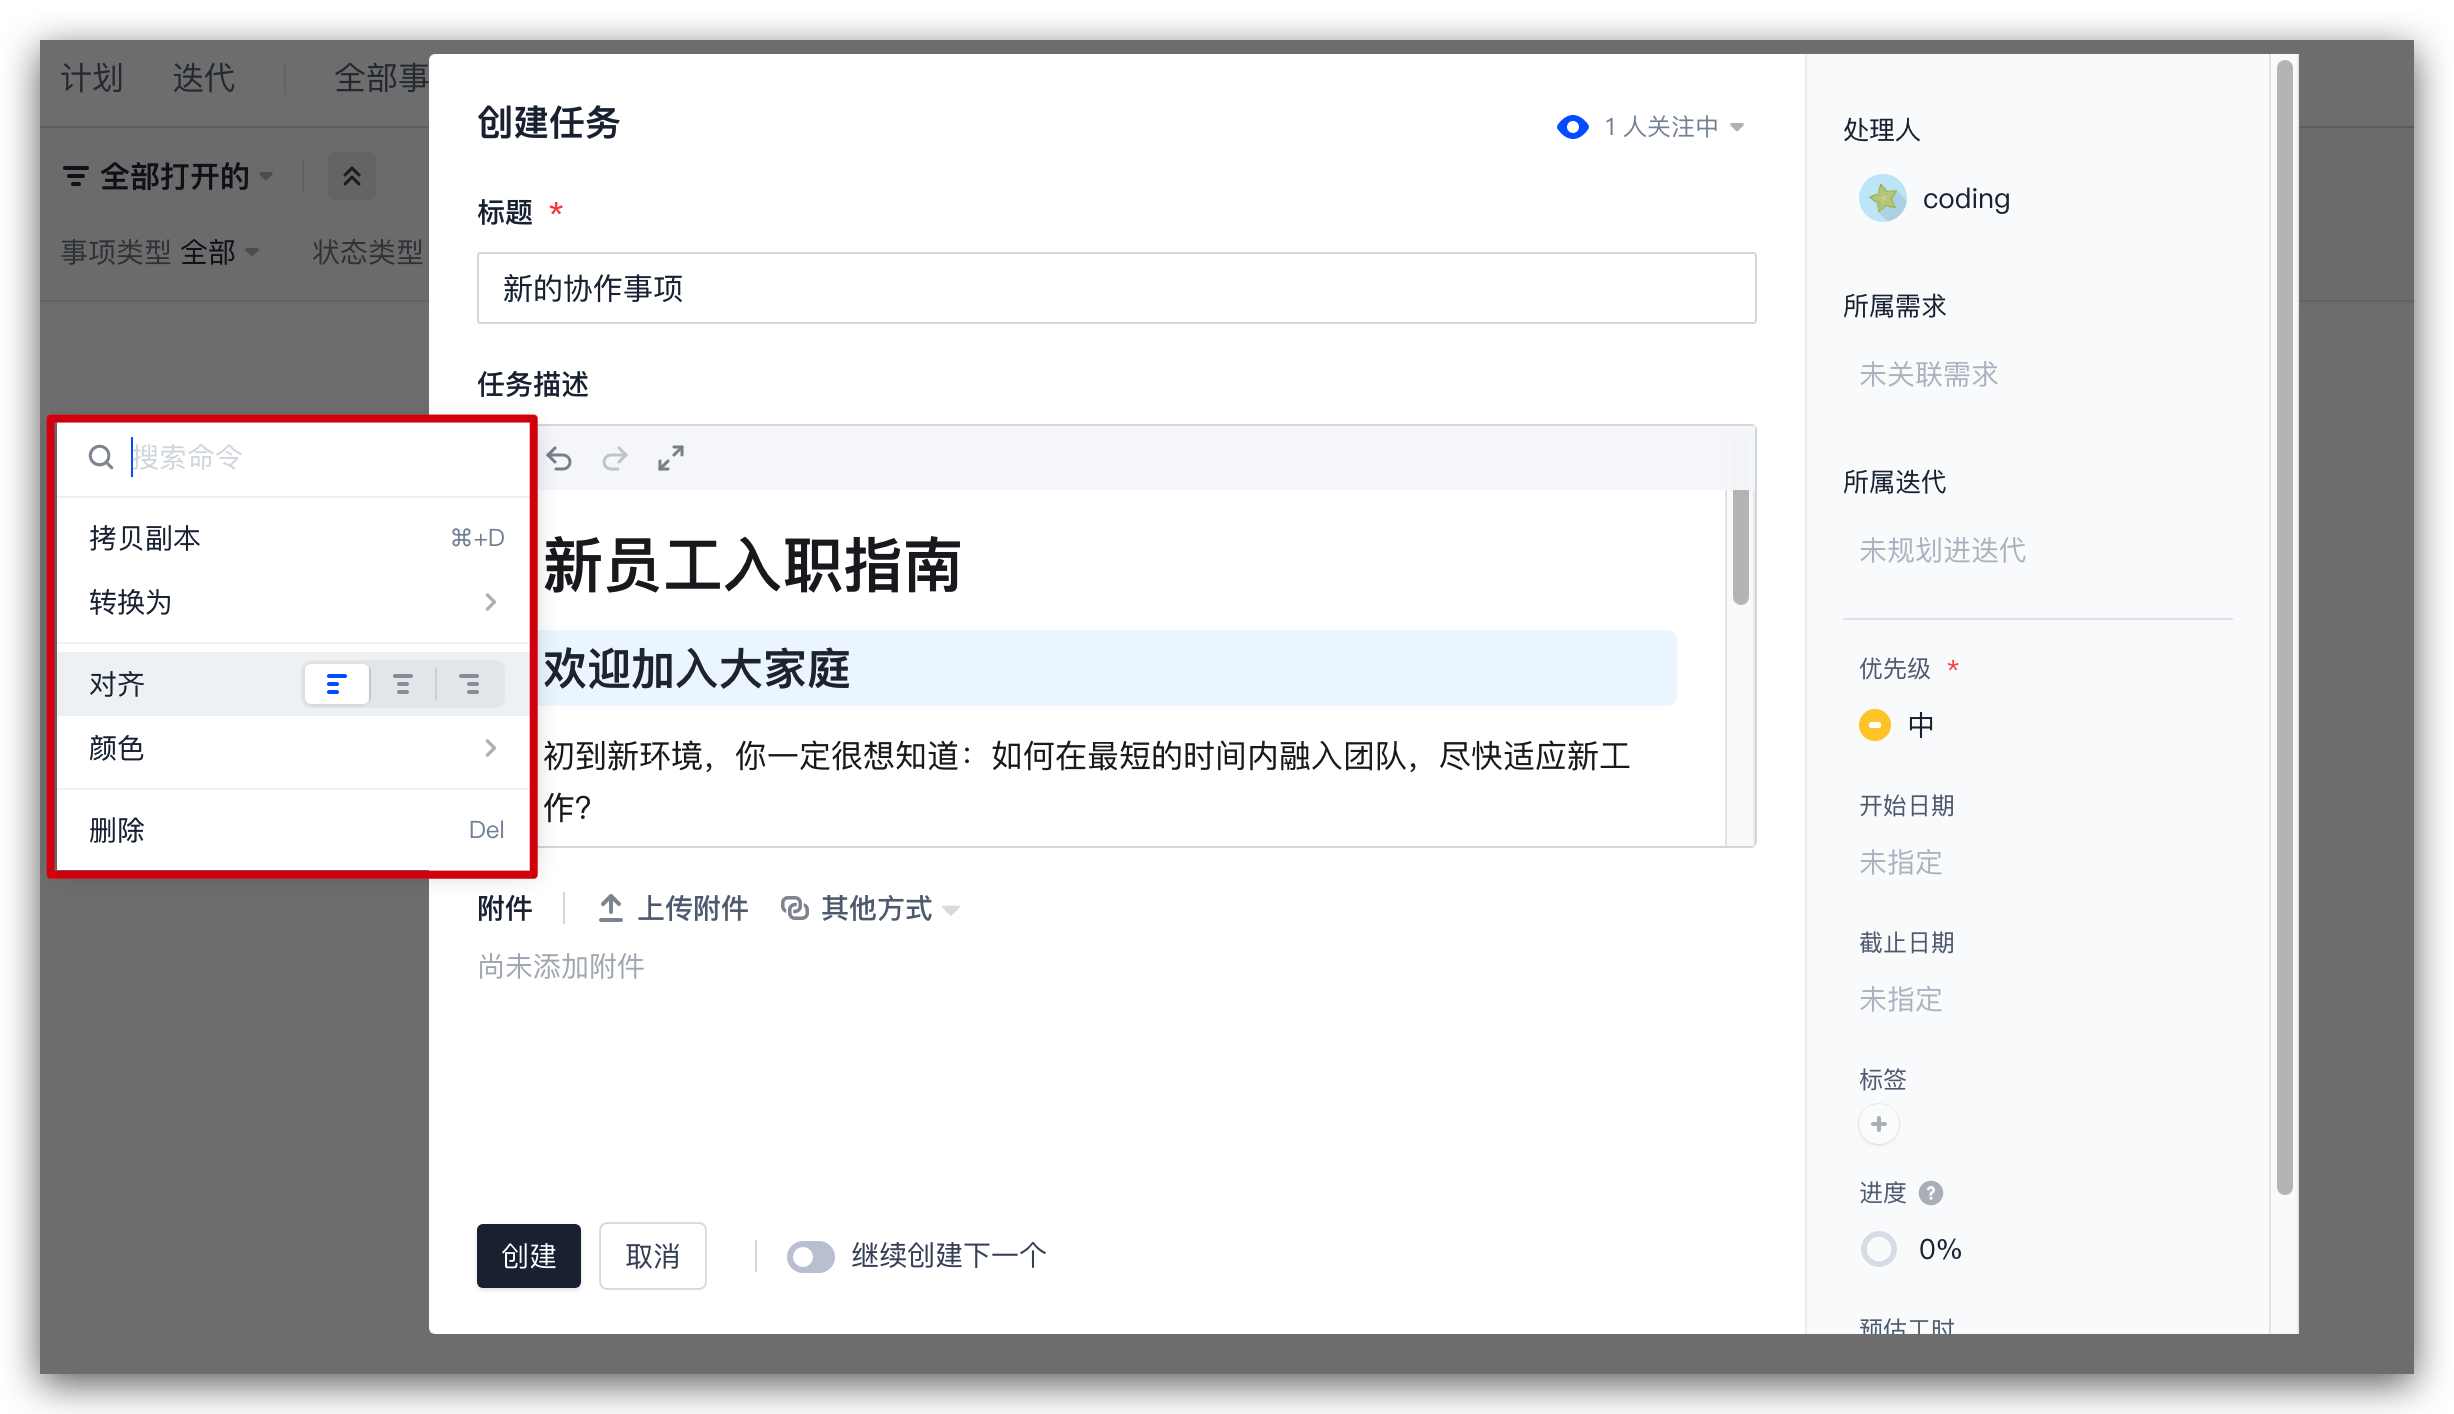The width and height of the screenshot is (2454, 1414).
Task: Toggle 继续创建下一个 switch
Action: [810, 1257]
